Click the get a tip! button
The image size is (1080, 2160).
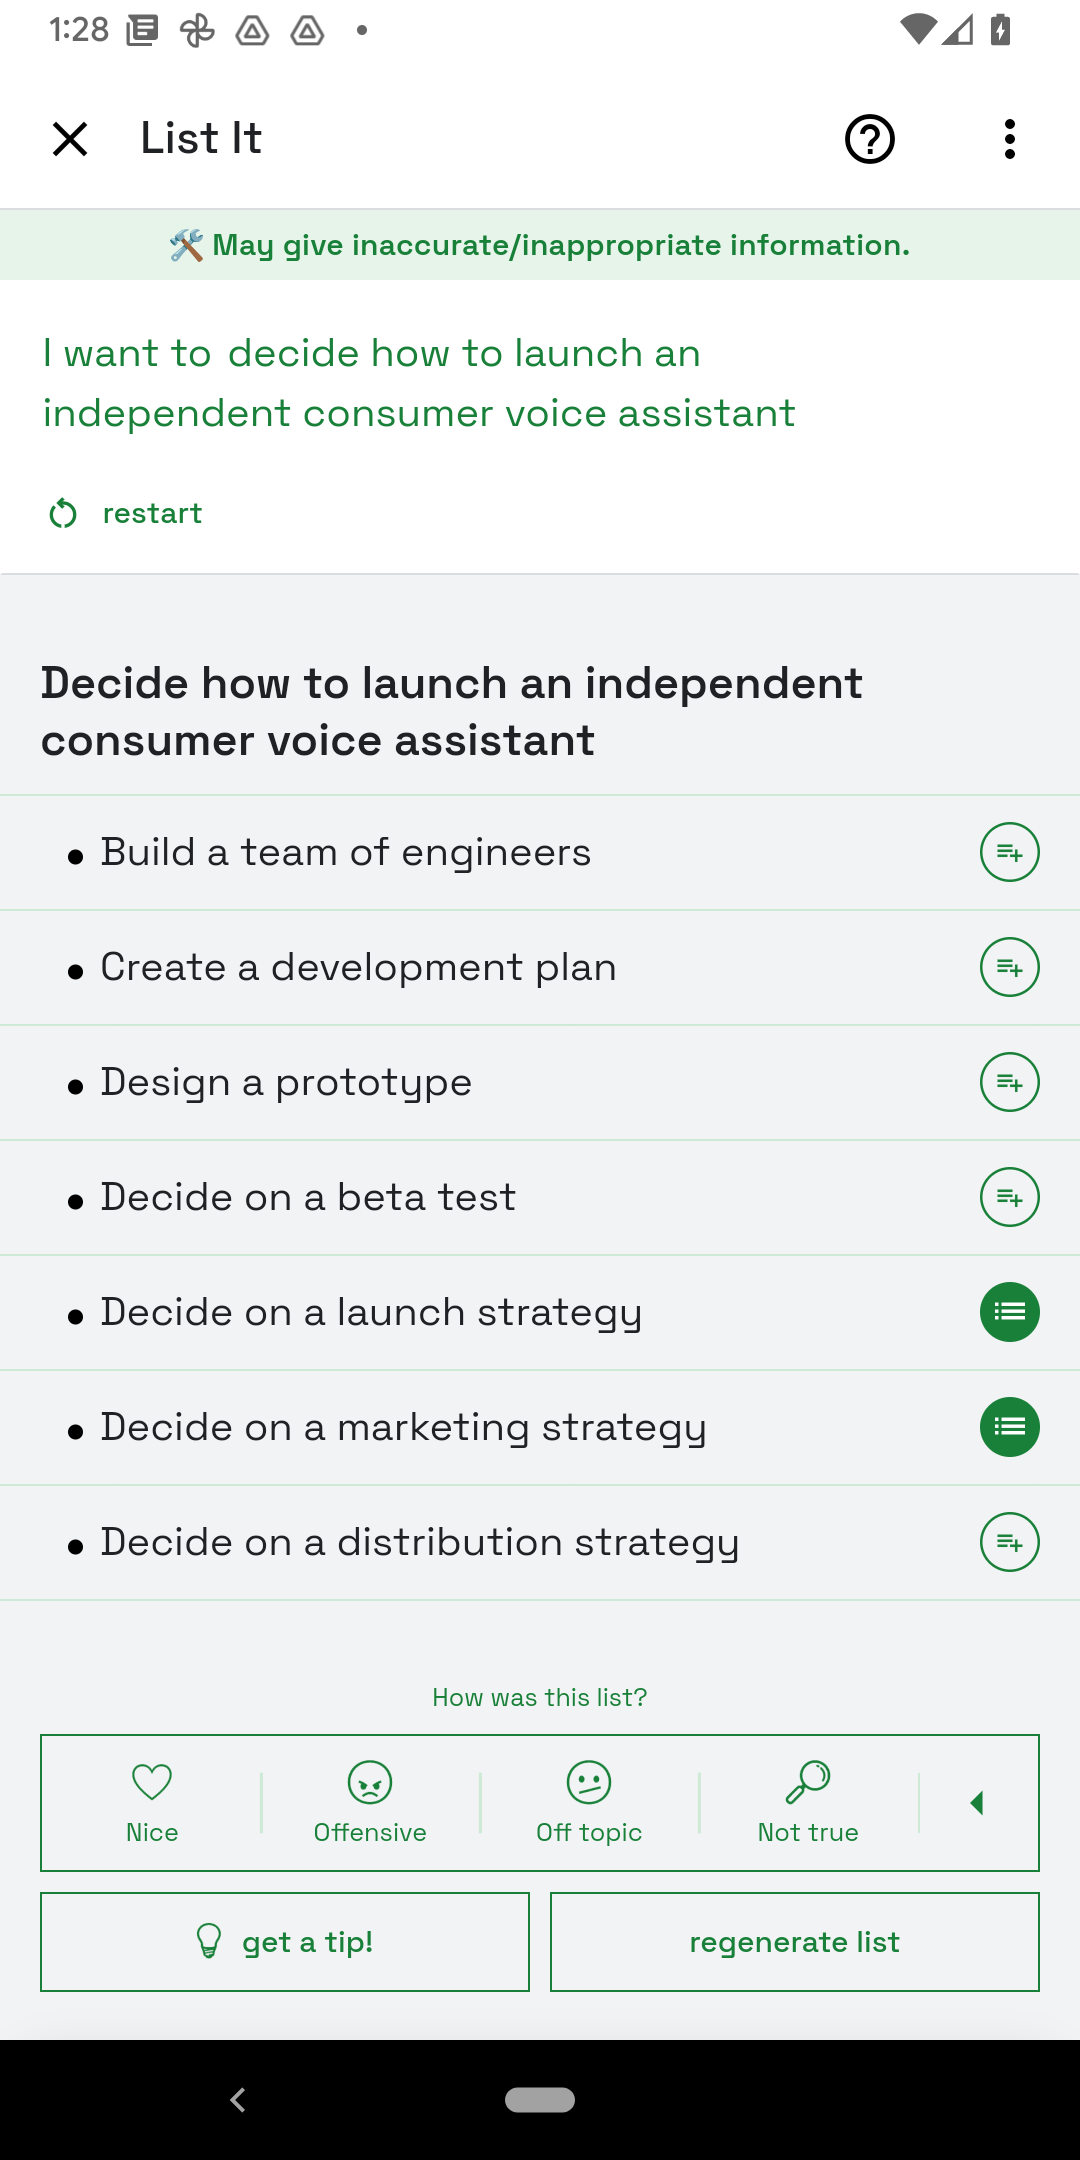[x=285, y=1942]
